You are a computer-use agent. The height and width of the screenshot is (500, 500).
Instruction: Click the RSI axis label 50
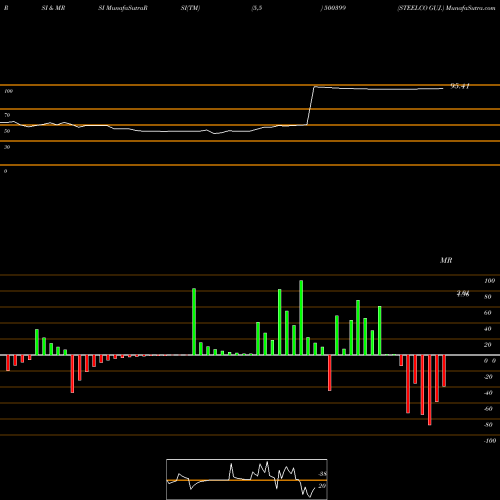[x=7, y=131]
